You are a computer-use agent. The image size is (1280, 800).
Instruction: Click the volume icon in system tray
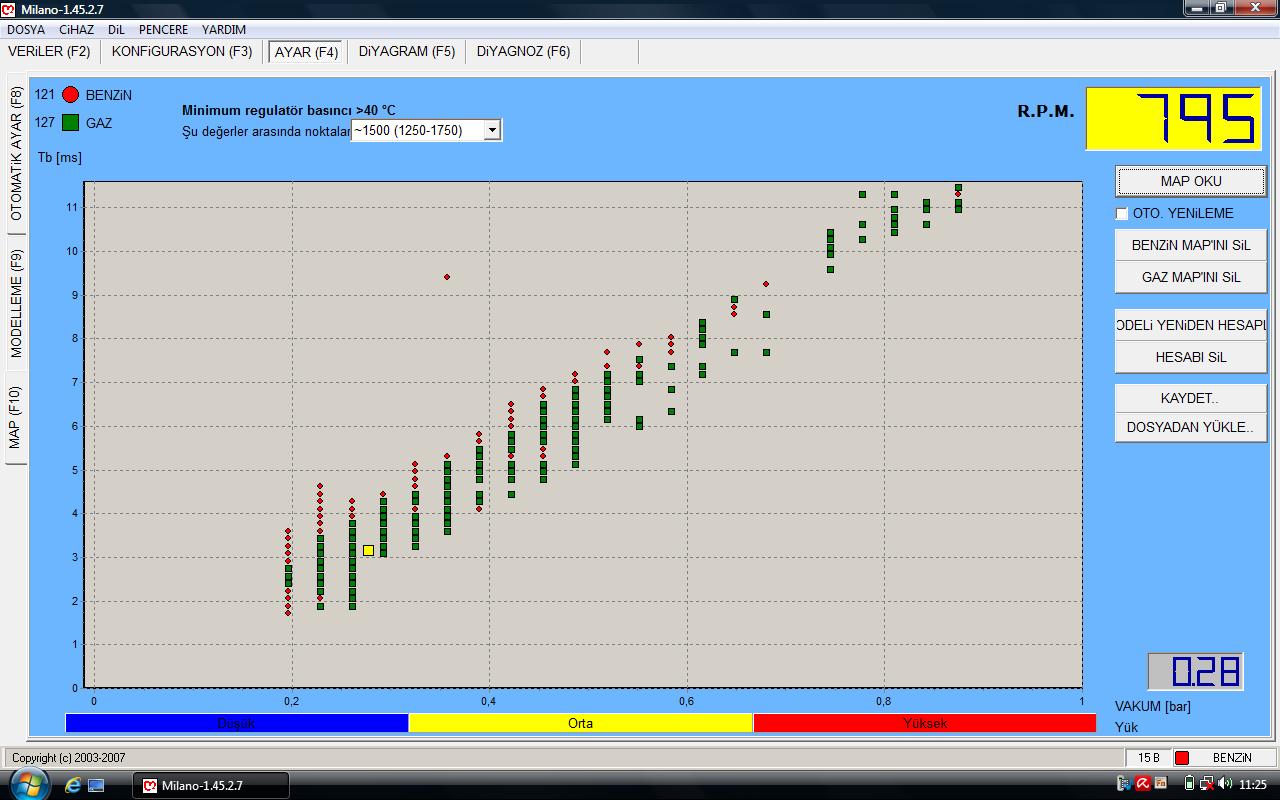1225,784
